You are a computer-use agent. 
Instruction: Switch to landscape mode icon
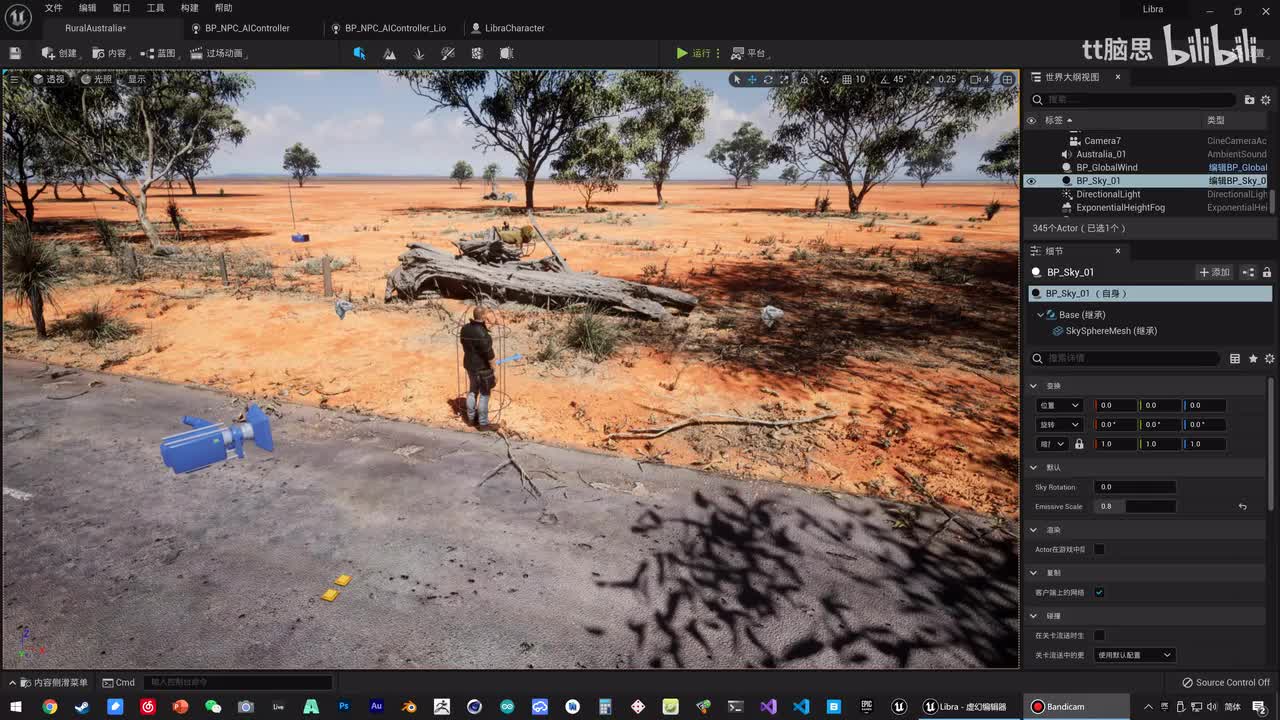[389, 53]
